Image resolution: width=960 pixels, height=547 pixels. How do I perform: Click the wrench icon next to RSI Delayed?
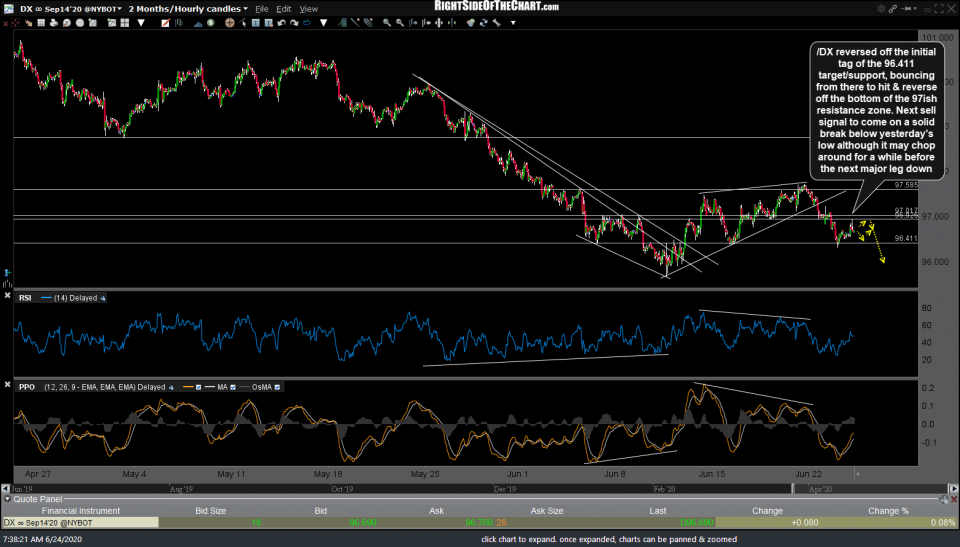[101, 297]
